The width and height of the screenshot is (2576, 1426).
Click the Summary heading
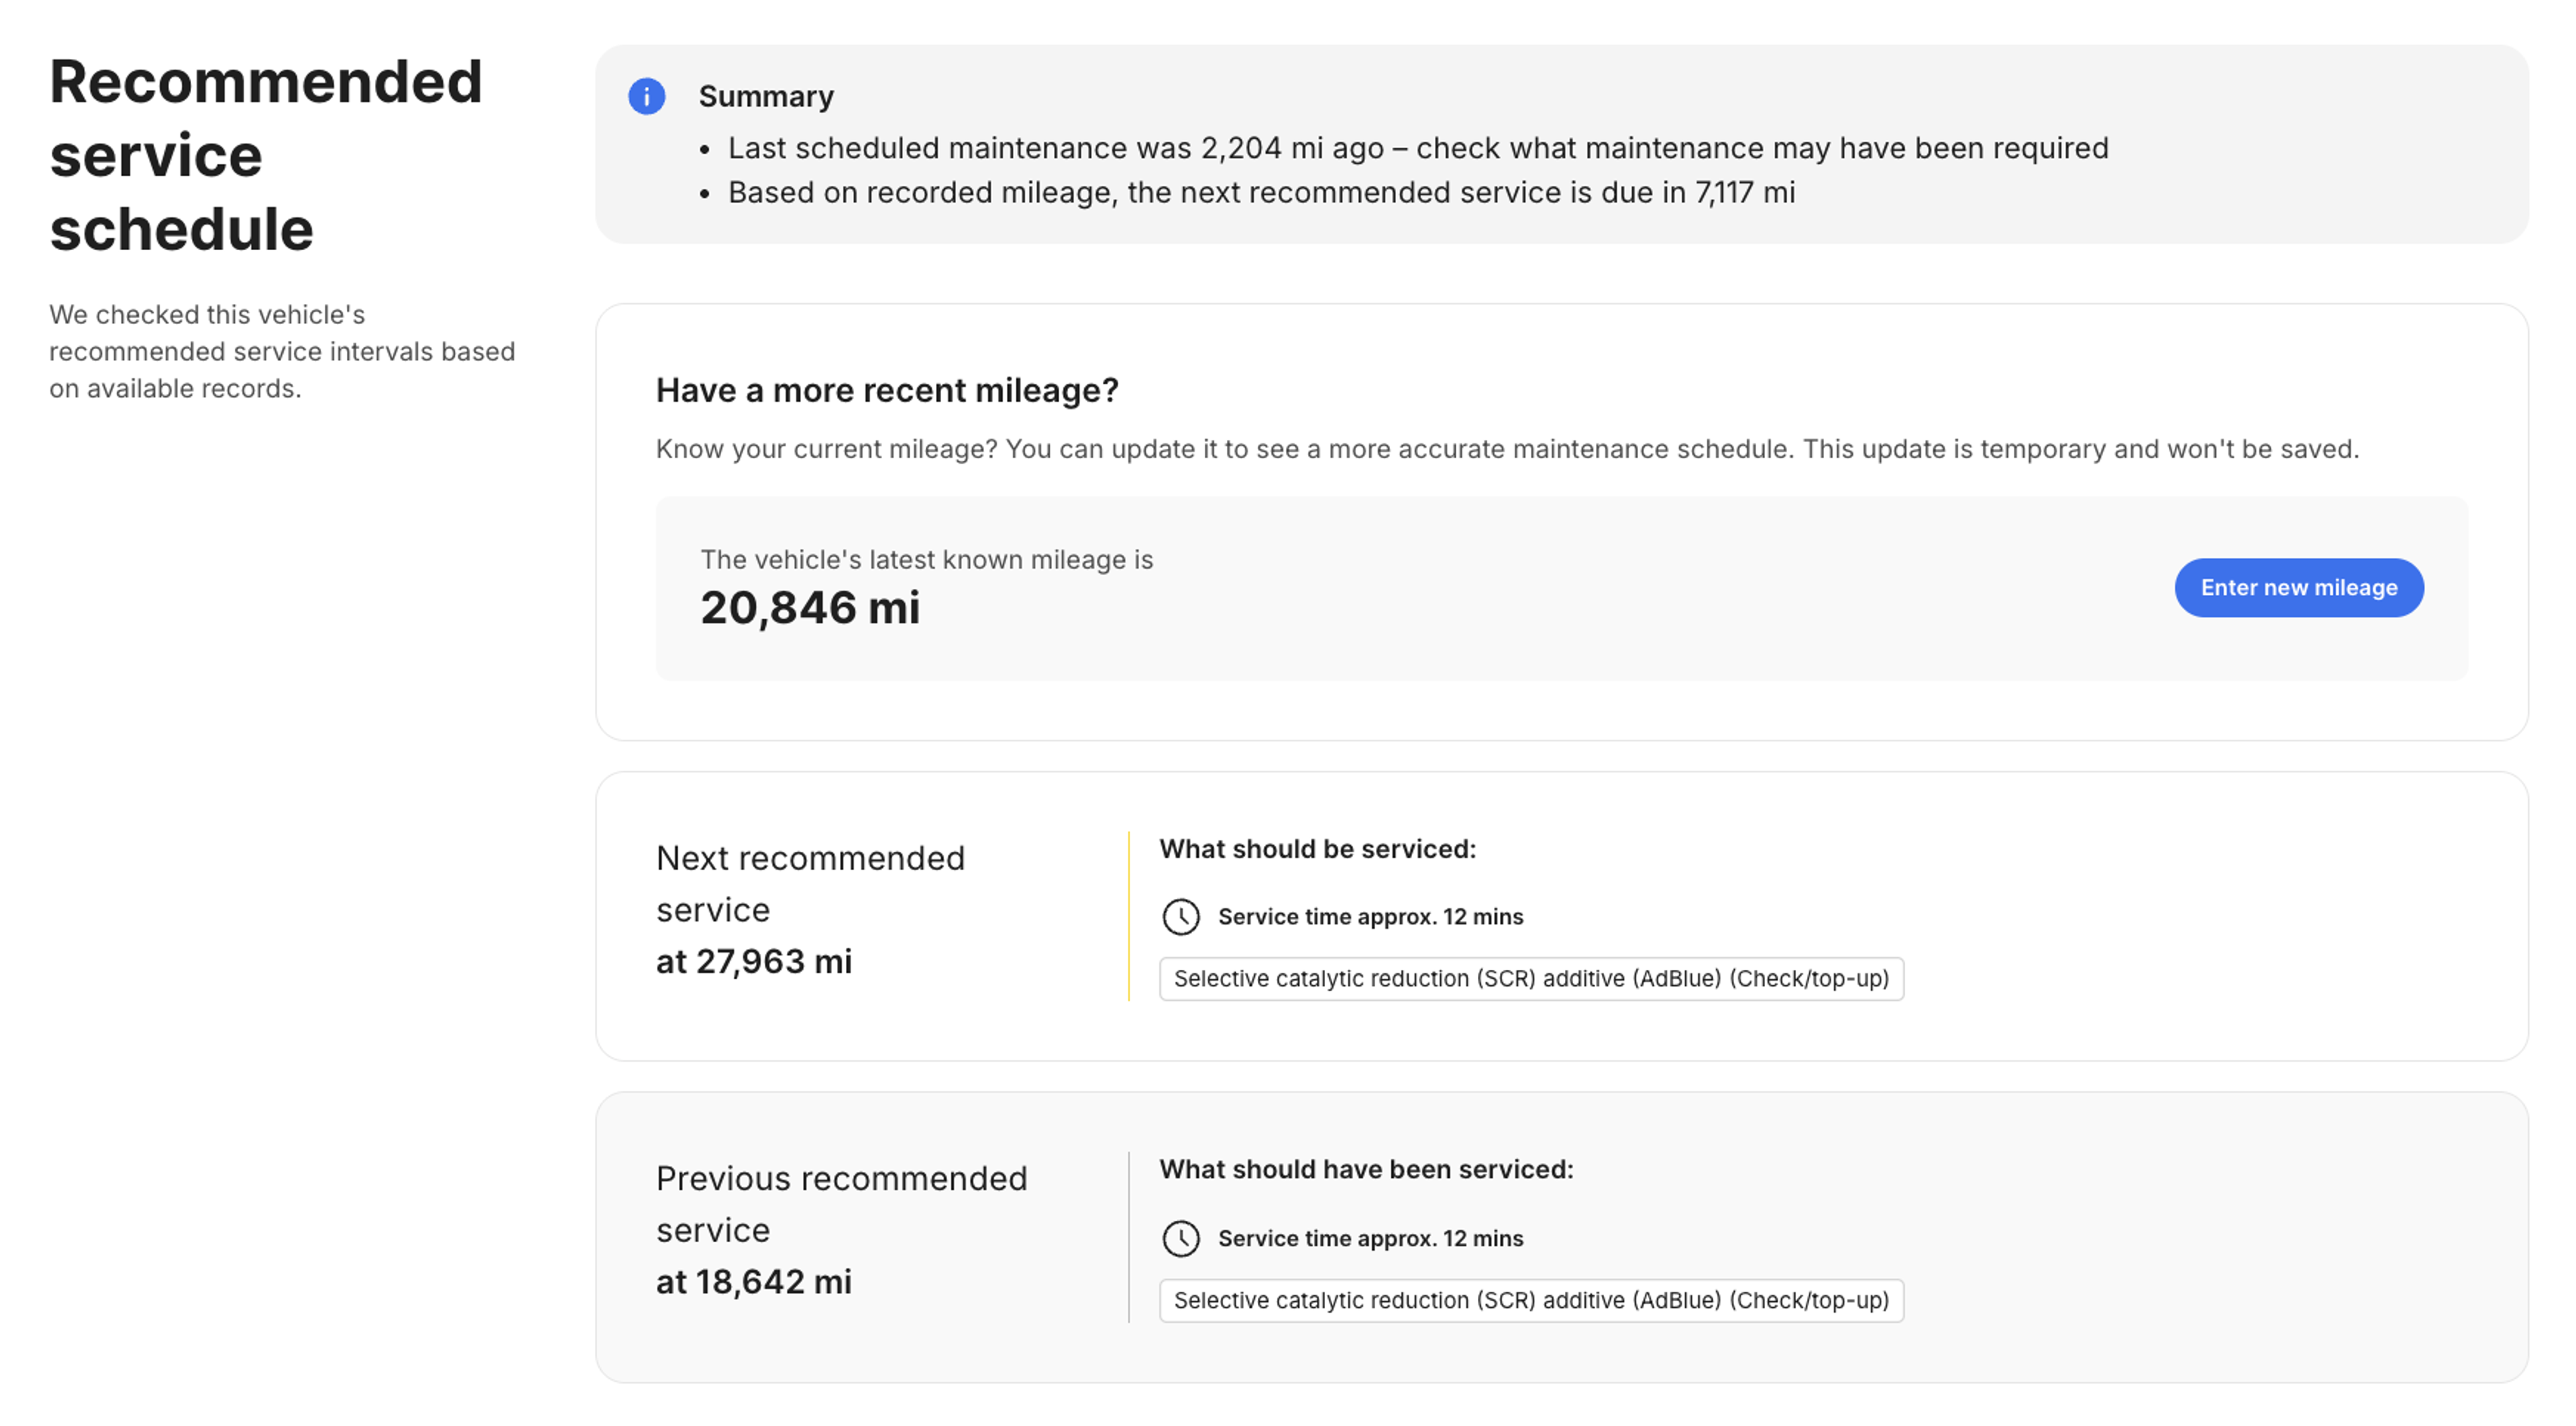coord(766,96)
